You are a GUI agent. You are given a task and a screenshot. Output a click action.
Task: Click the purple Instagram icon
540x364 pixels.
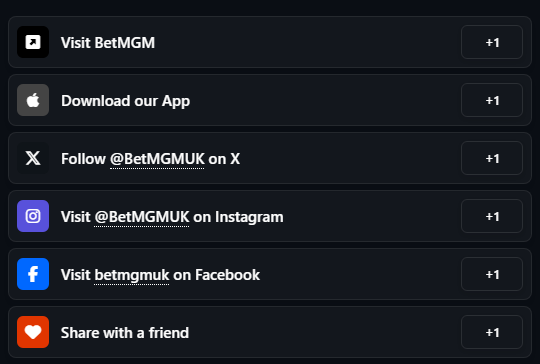(33, 216)
